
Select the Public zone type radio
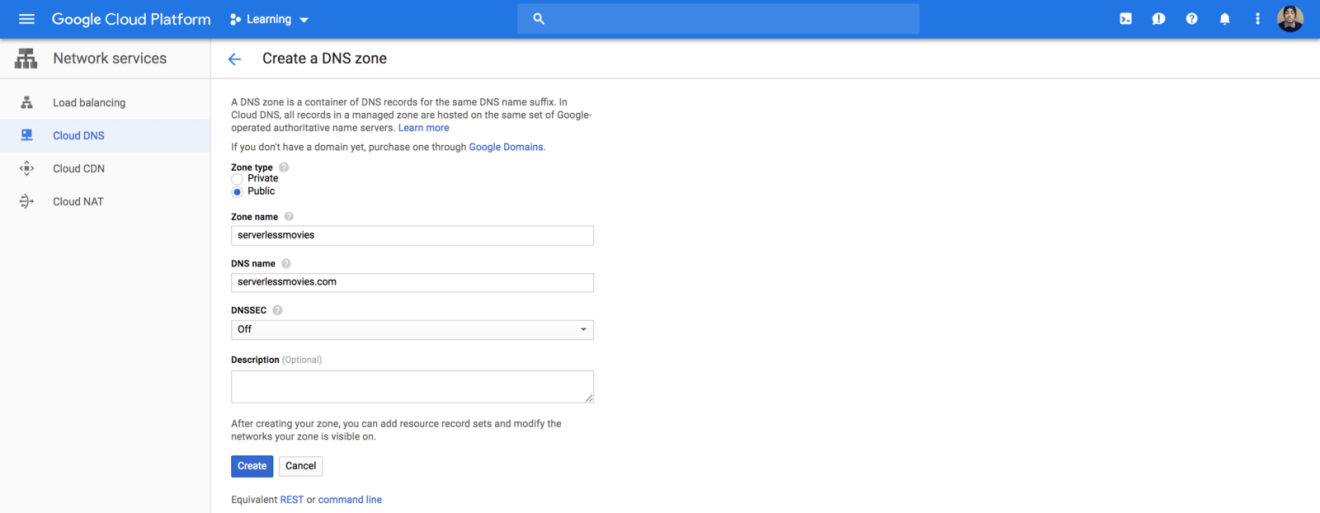pos(237,191)
